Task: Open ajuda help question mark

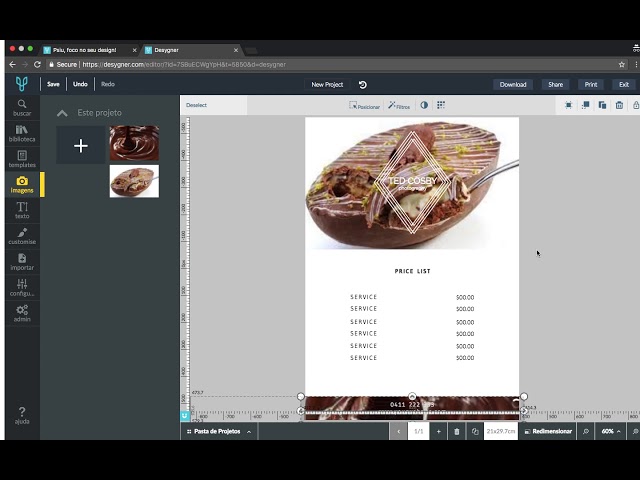Action: pyautogui.click(x=22, y=416)
